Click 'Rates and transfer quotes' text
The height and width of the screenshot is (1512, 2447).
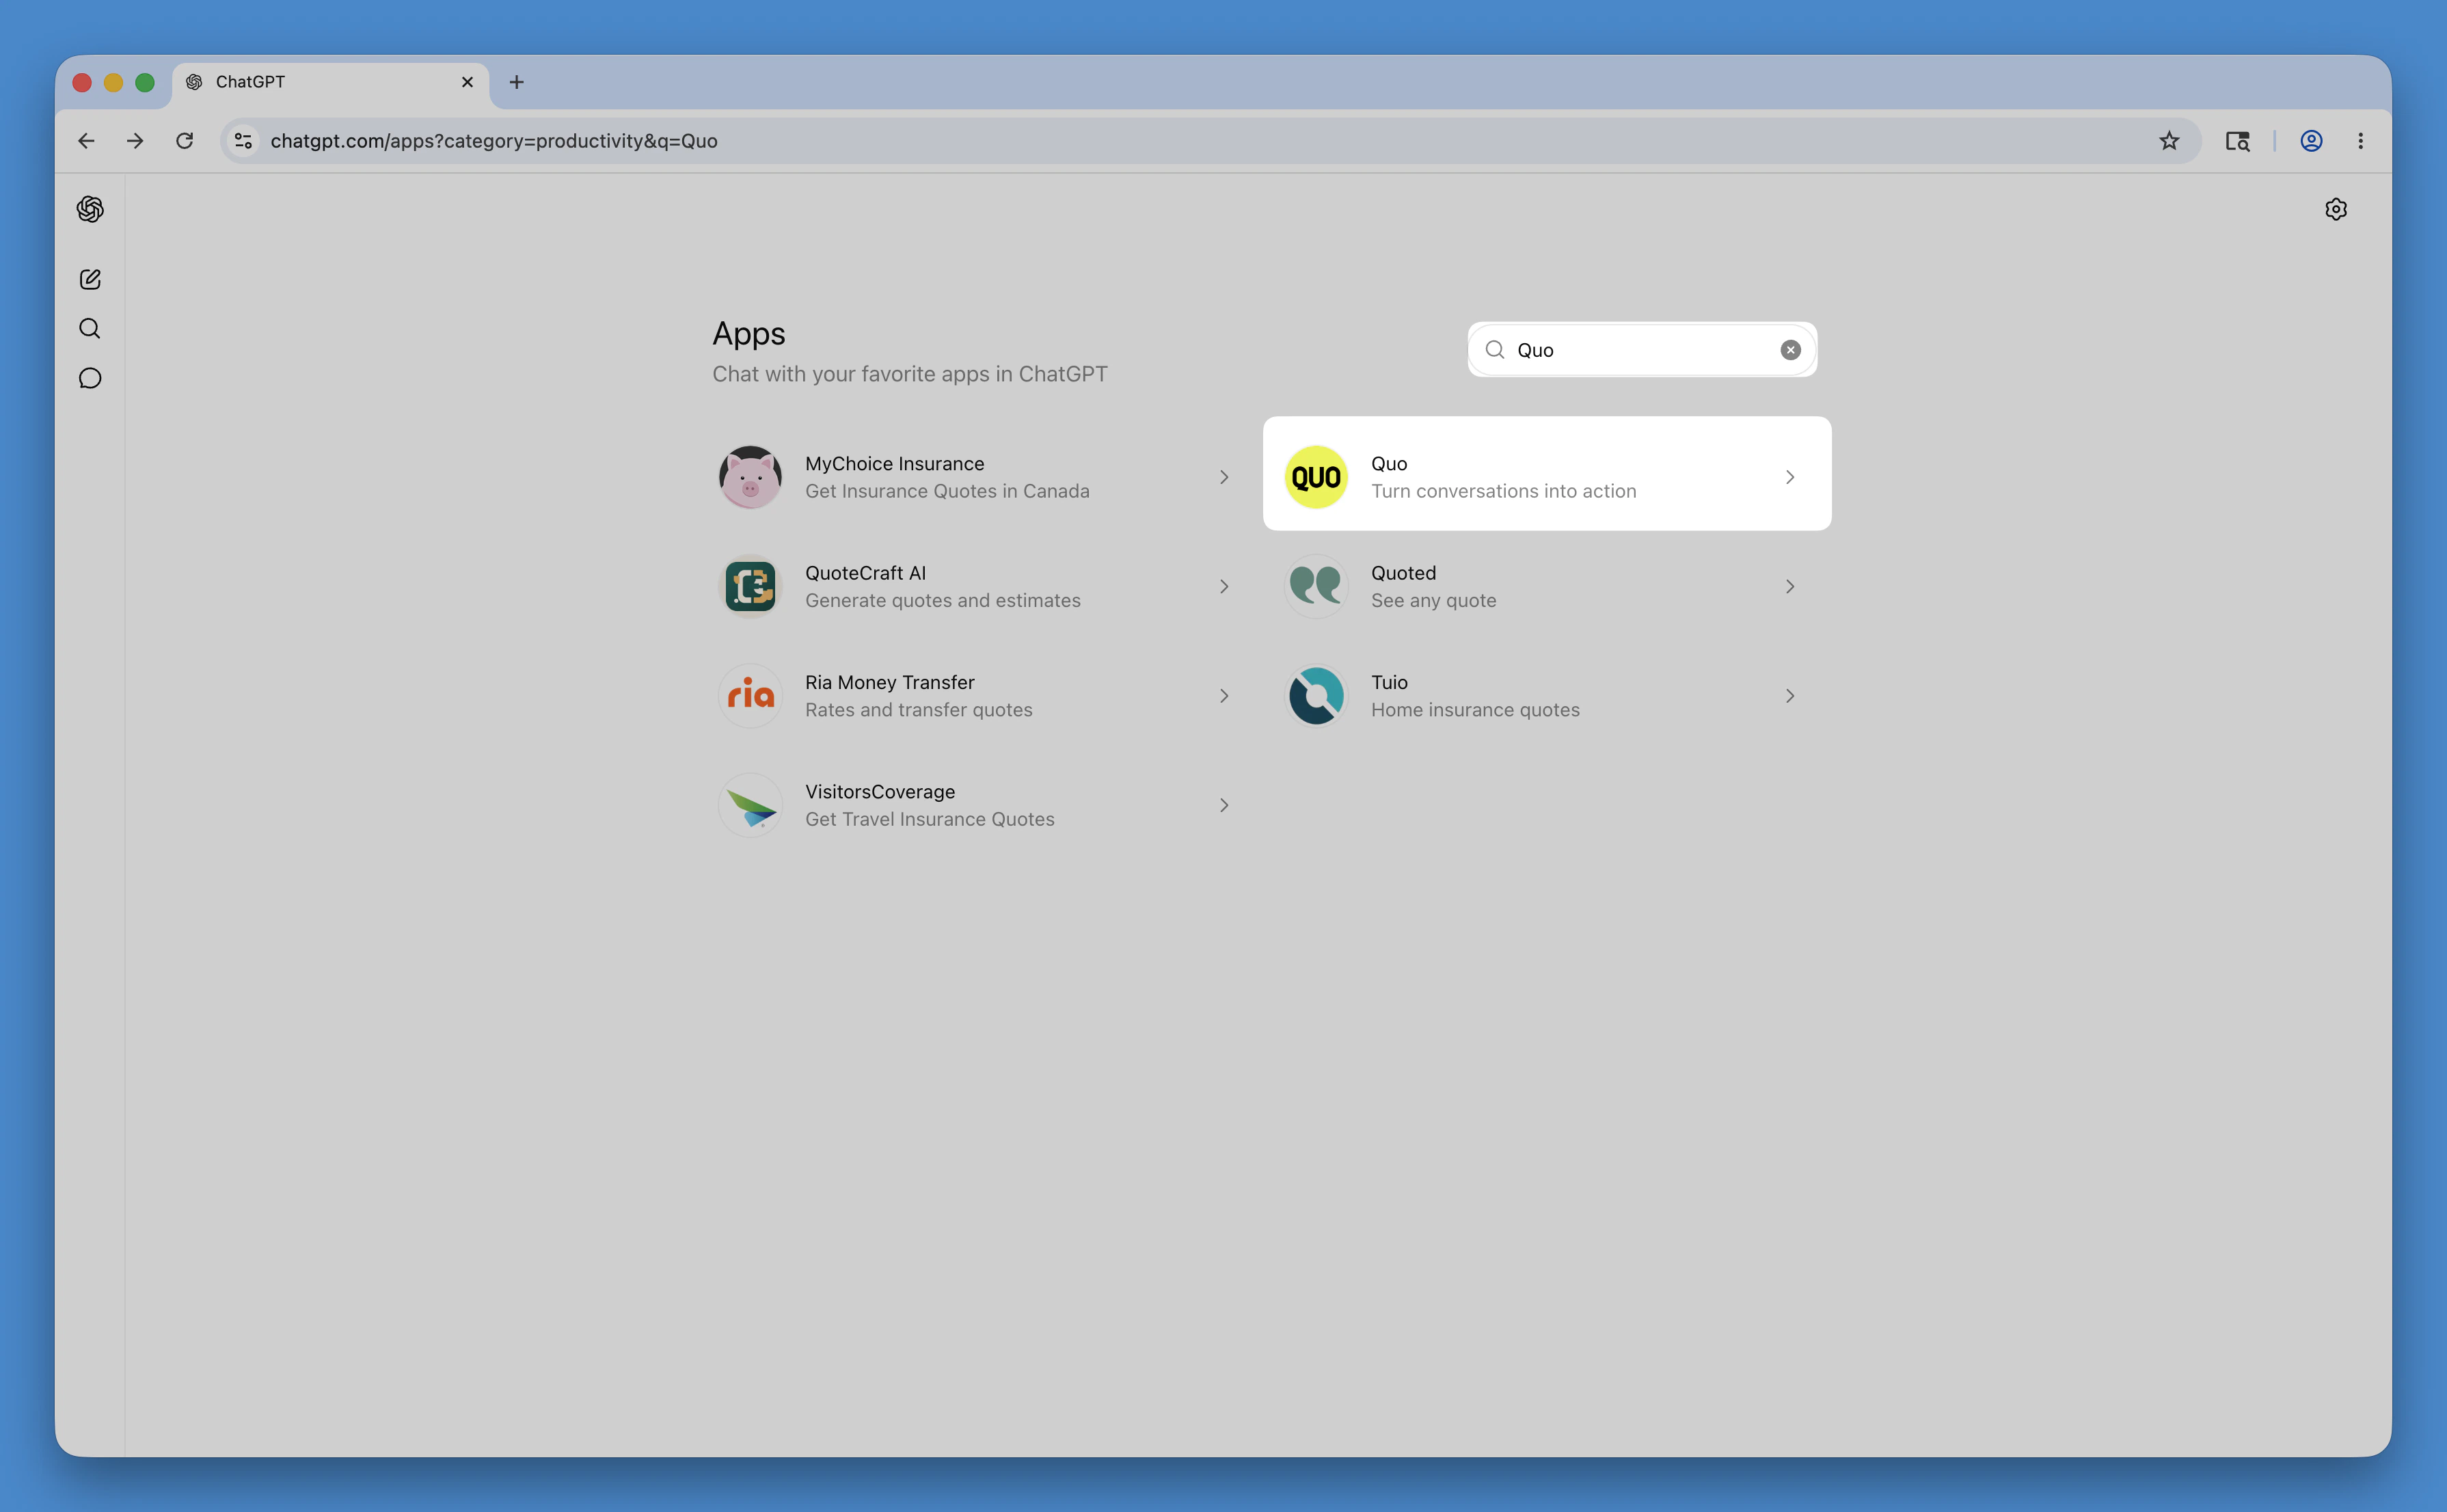pyautogui.click(x=918, y=710)
